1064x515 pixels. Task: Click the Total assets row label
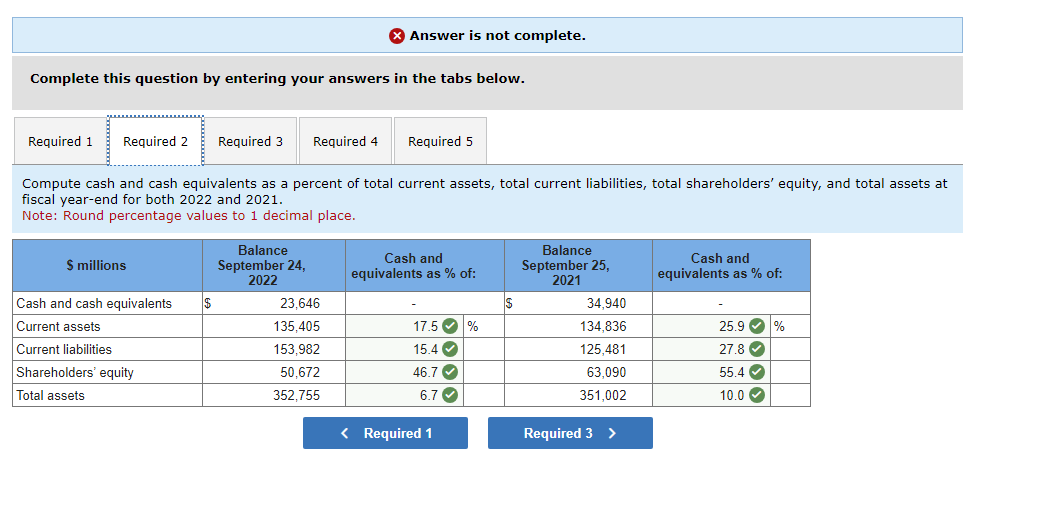tap(50, 395)
